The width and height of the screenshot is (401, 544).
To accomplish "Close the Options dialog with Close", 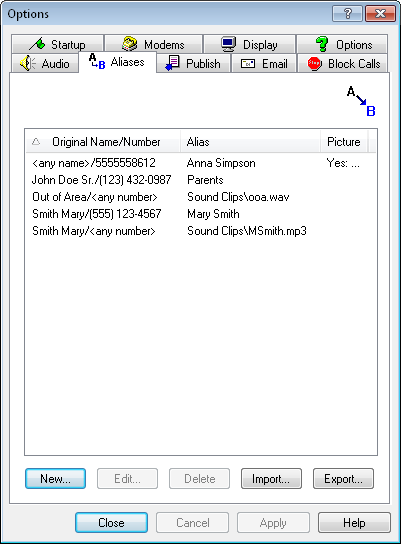I will (111, 522).
